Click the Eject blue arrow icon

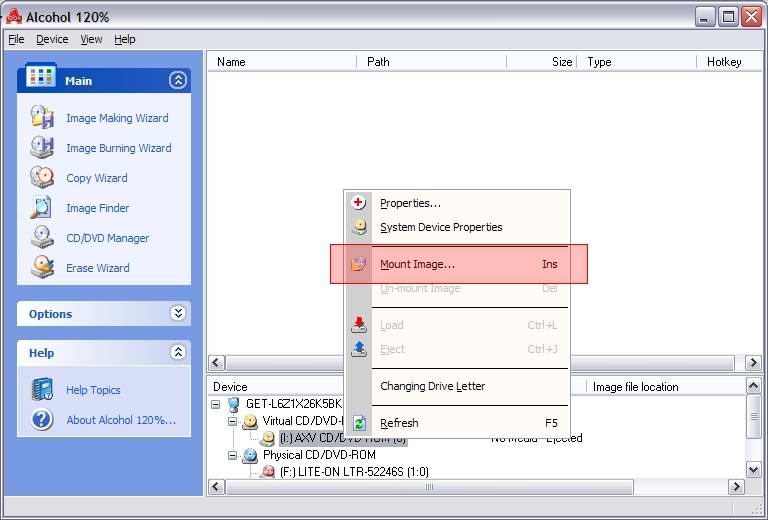359,349
